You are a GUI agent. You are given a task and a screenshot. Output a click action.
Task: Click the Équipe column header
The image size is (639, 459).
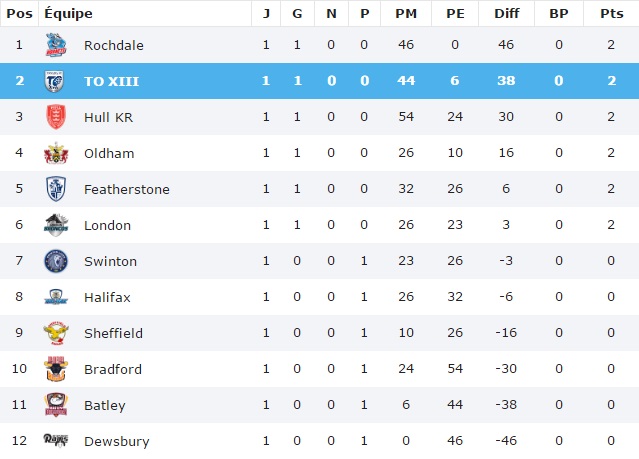pyautogui.click(x=69, y=13)
